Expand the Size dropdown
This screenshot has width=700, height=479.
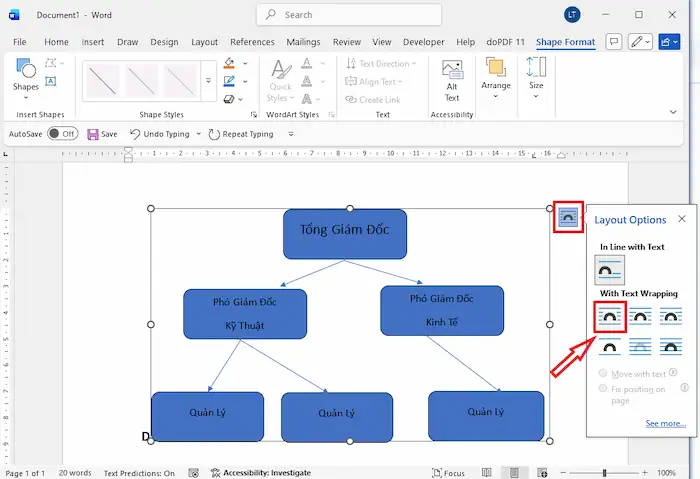(x=536, y=76)
